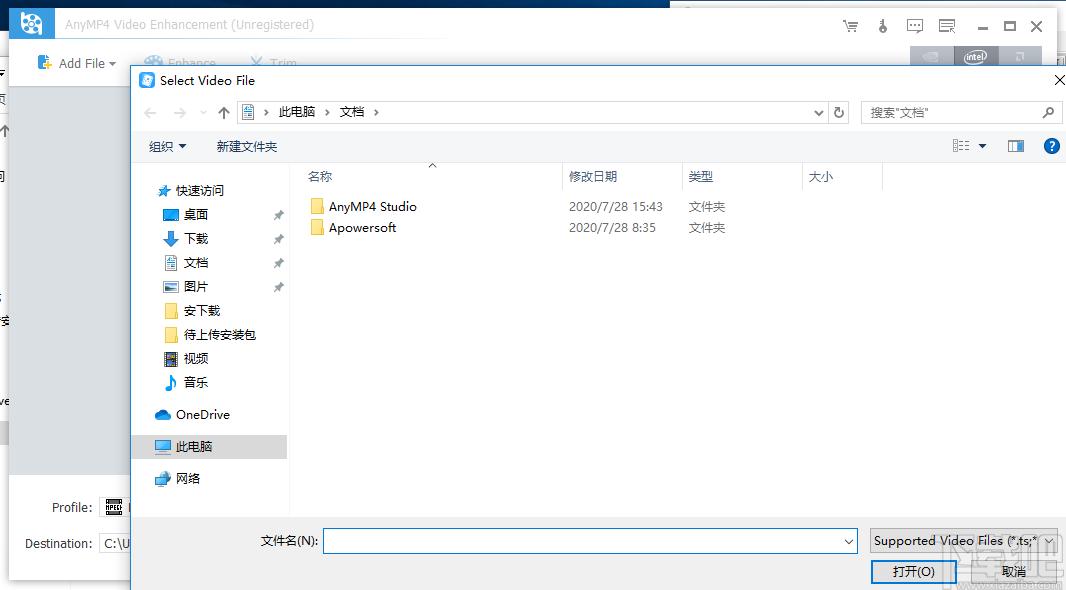
Task: Open the view mode options dropdown
Action: click(x=982, y=146)
